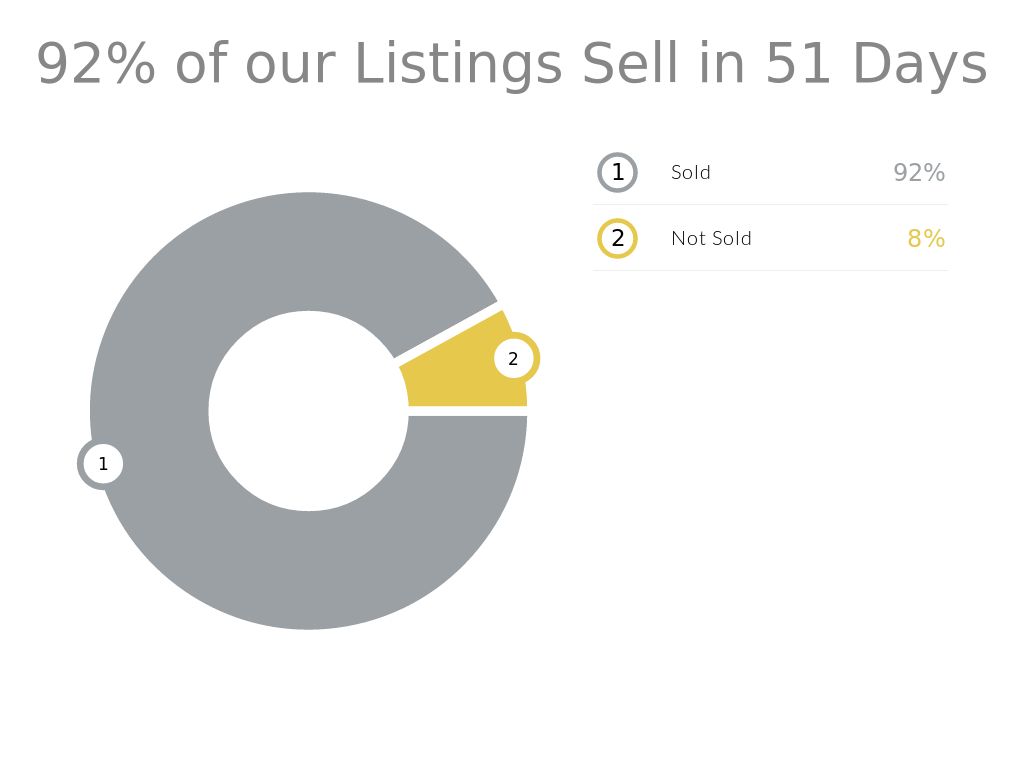Select the "Not Sold" legend label
Screen dimensions: 1024x768
tap(711, 238)
